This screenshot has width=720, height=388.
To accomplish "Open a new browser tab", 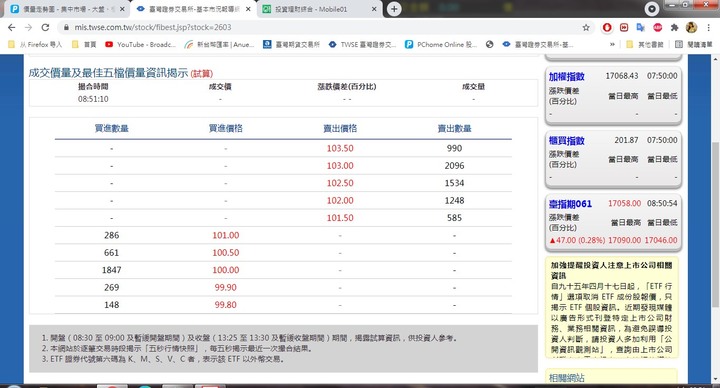I will (394, 9).
